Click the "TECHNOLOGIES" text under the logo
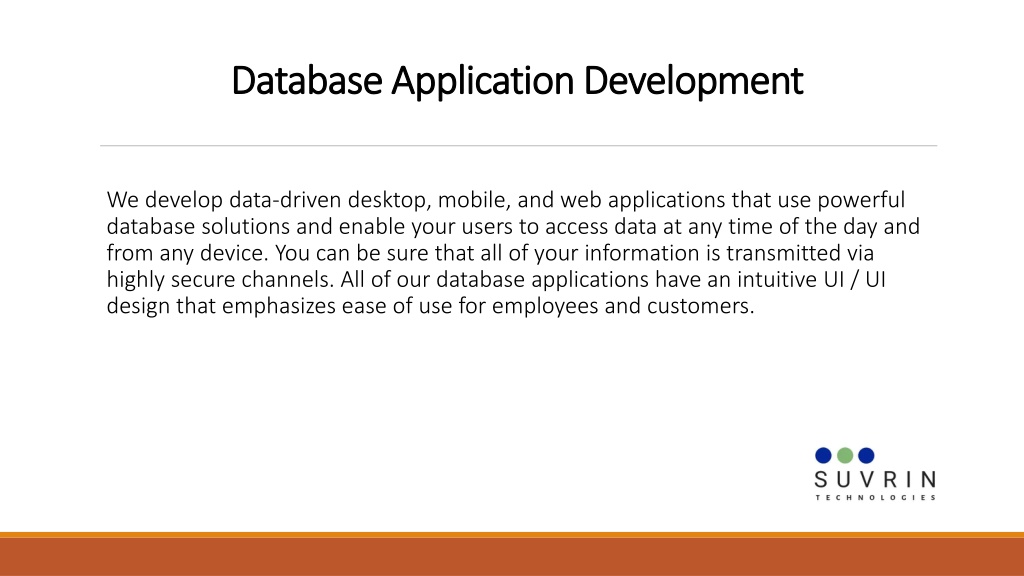Image resolution: width=1024 pixels, height=576 pixels. pos(875,498)
